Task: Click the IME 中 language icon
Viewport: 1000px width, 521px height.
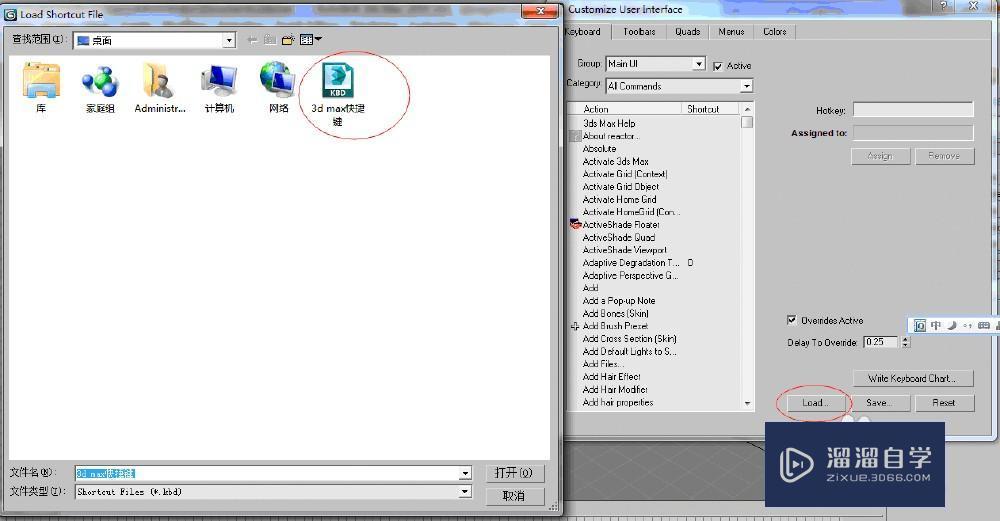Action: [x=936, y=325]
